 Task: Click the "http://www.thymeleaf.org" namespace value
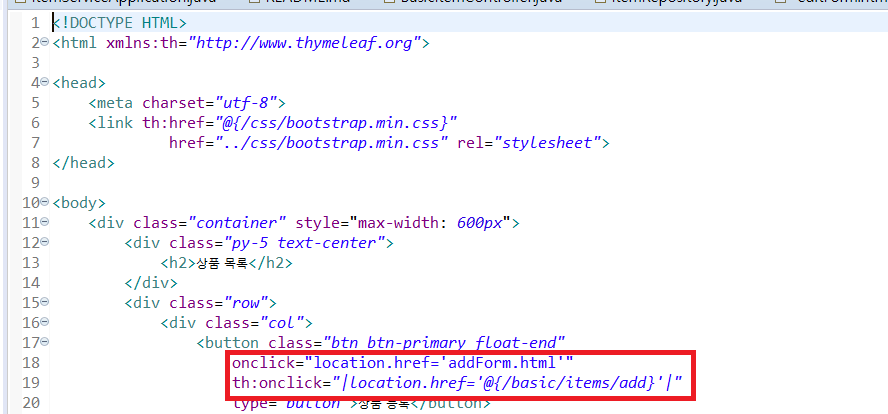tap(305, 43)
